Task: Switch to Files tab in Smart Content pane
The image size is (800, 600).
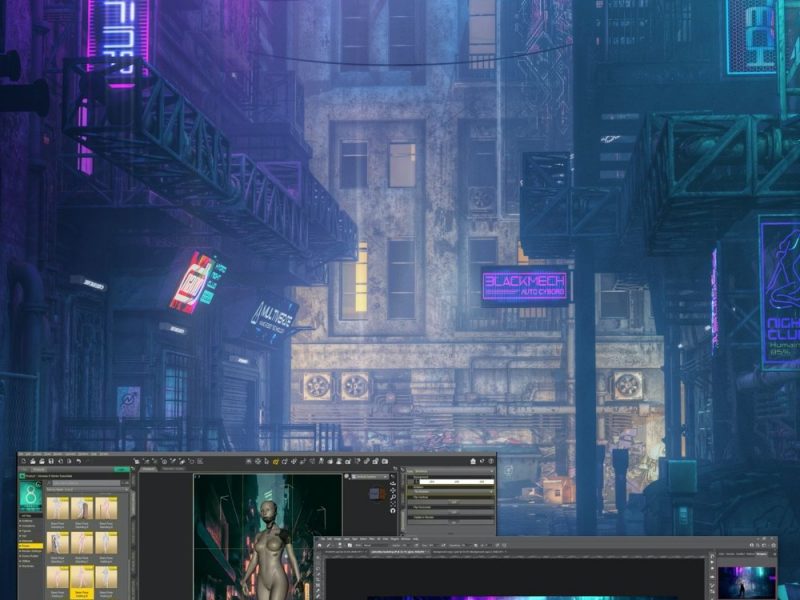Action: tap(23, 469)
